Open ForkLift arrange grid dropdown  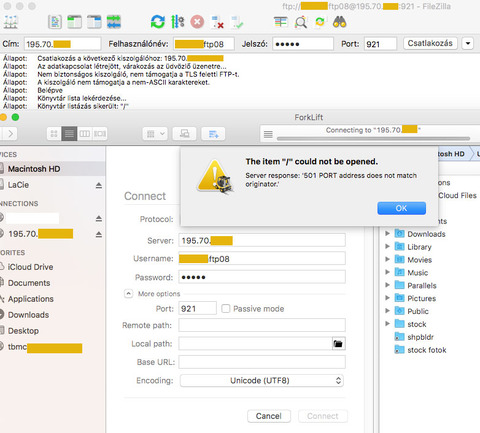[x=155, y=134]
